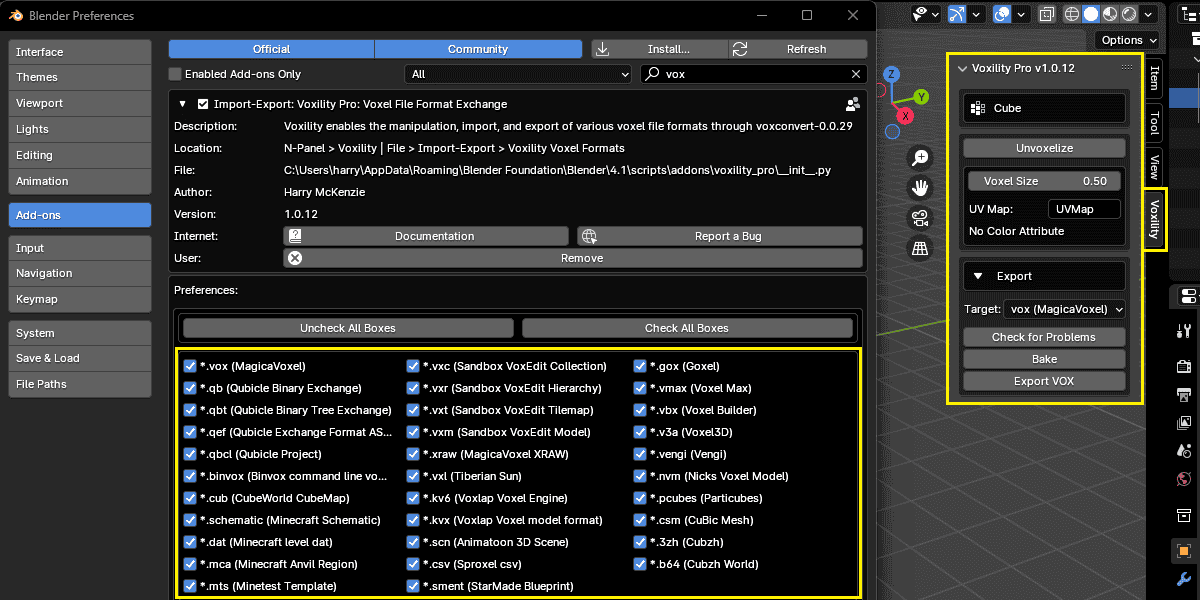Click the Voxel Size 0.50 slider

1044,181
